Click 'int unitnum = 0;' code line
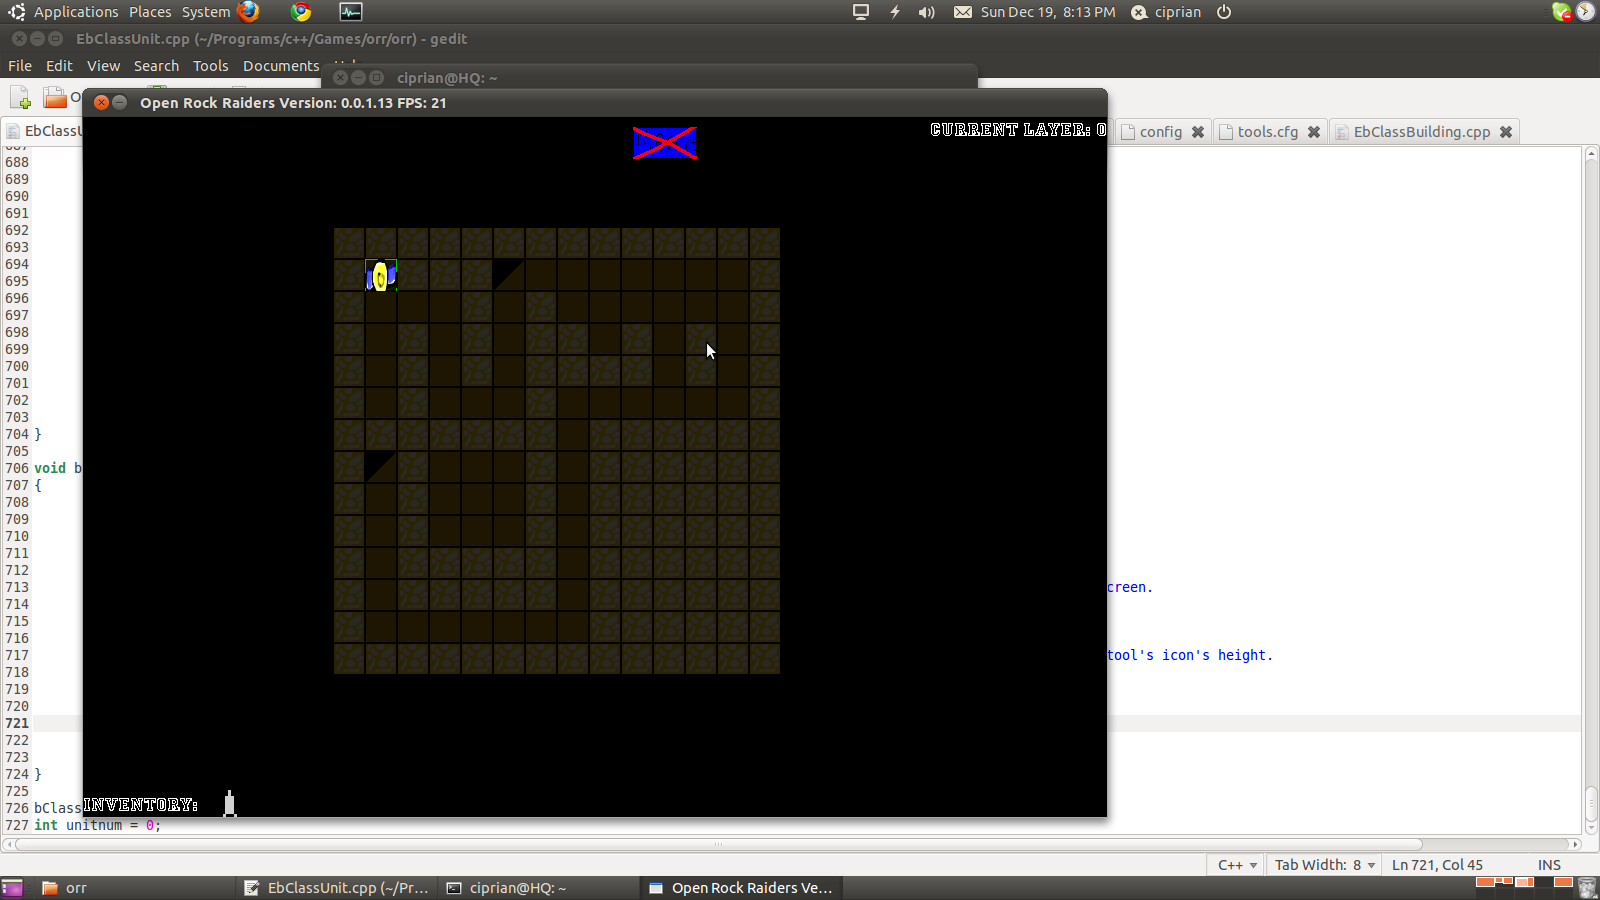Screen dimensions: 1600x900 [97, 825]
